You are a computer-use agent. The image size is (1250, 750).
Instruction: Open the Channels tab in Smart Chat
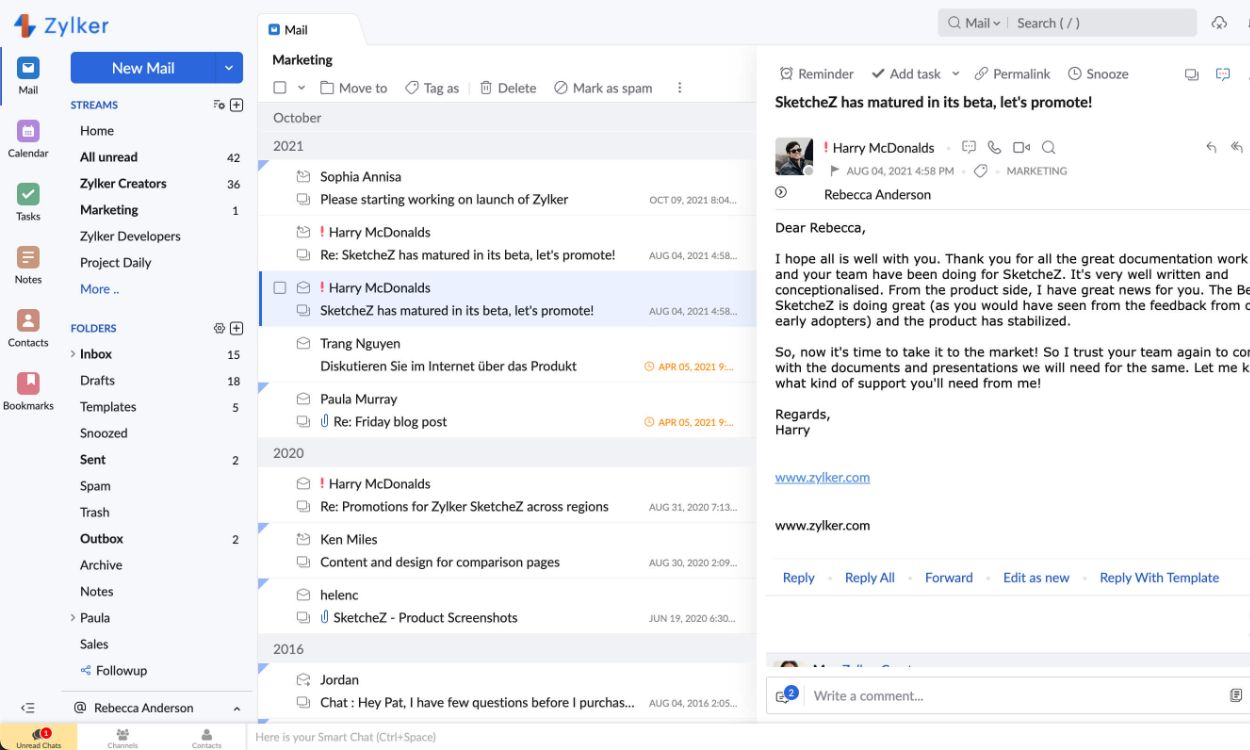122,736
